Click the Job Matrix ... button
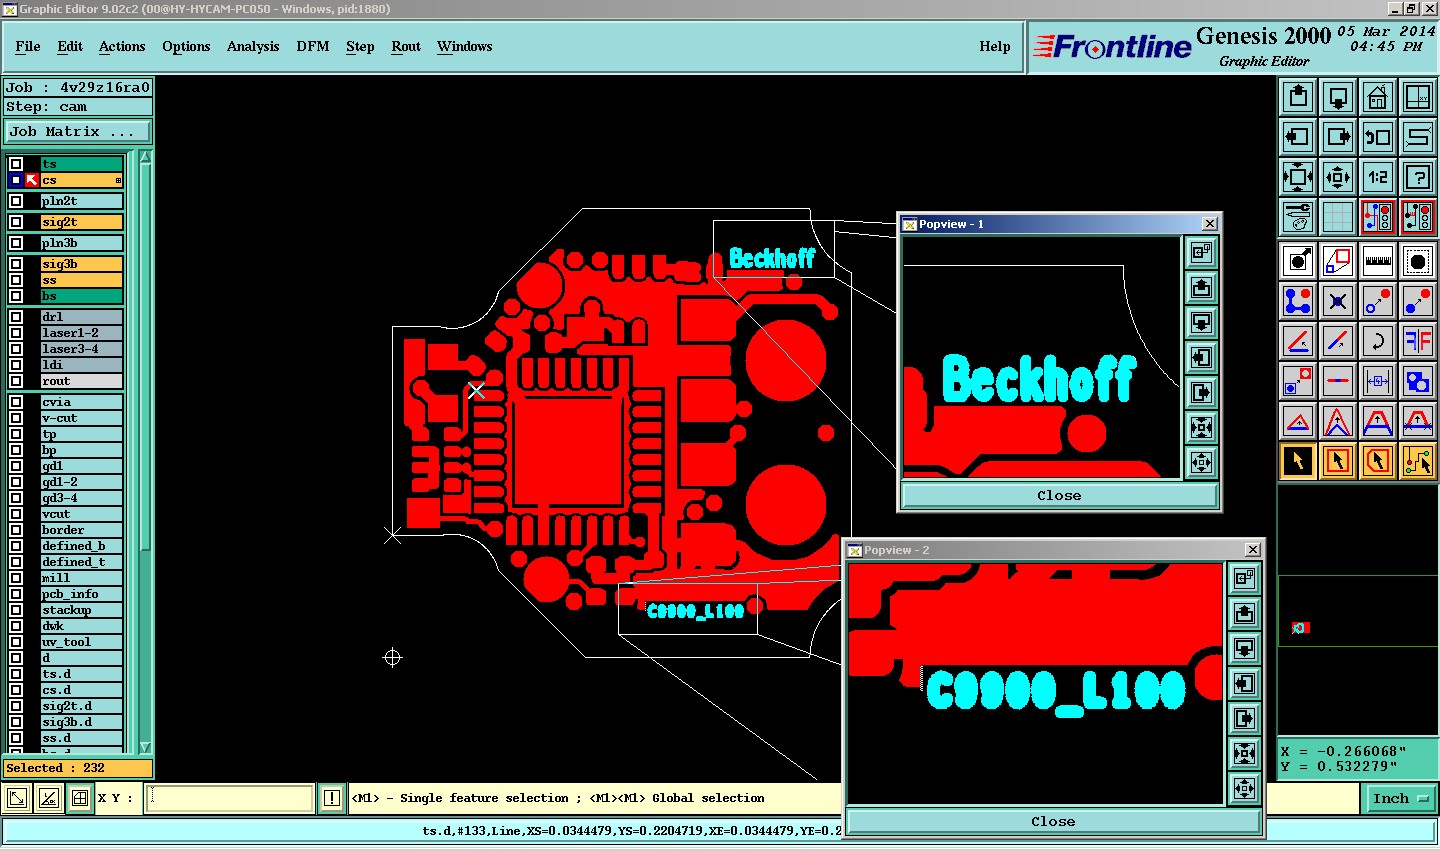 click(78, 131)
